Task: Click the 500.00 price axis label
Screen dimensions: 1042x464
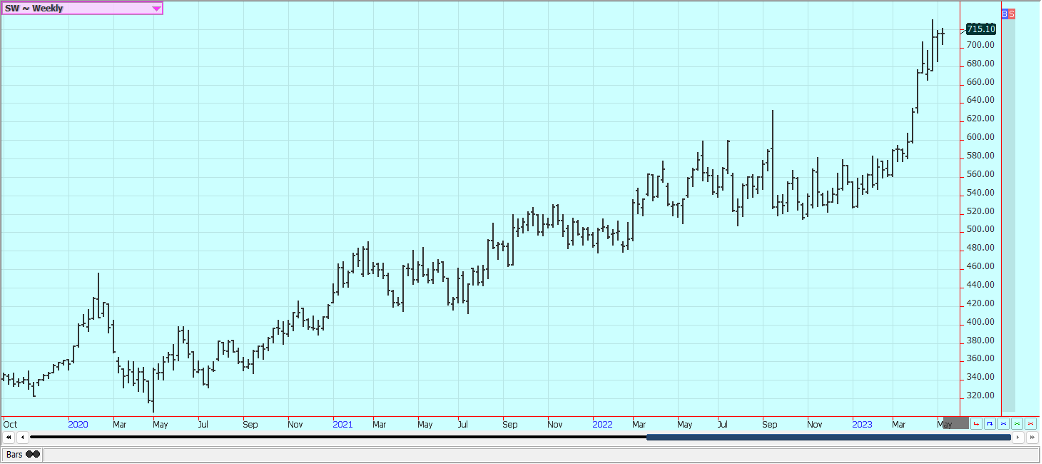Action: [981, 229]
